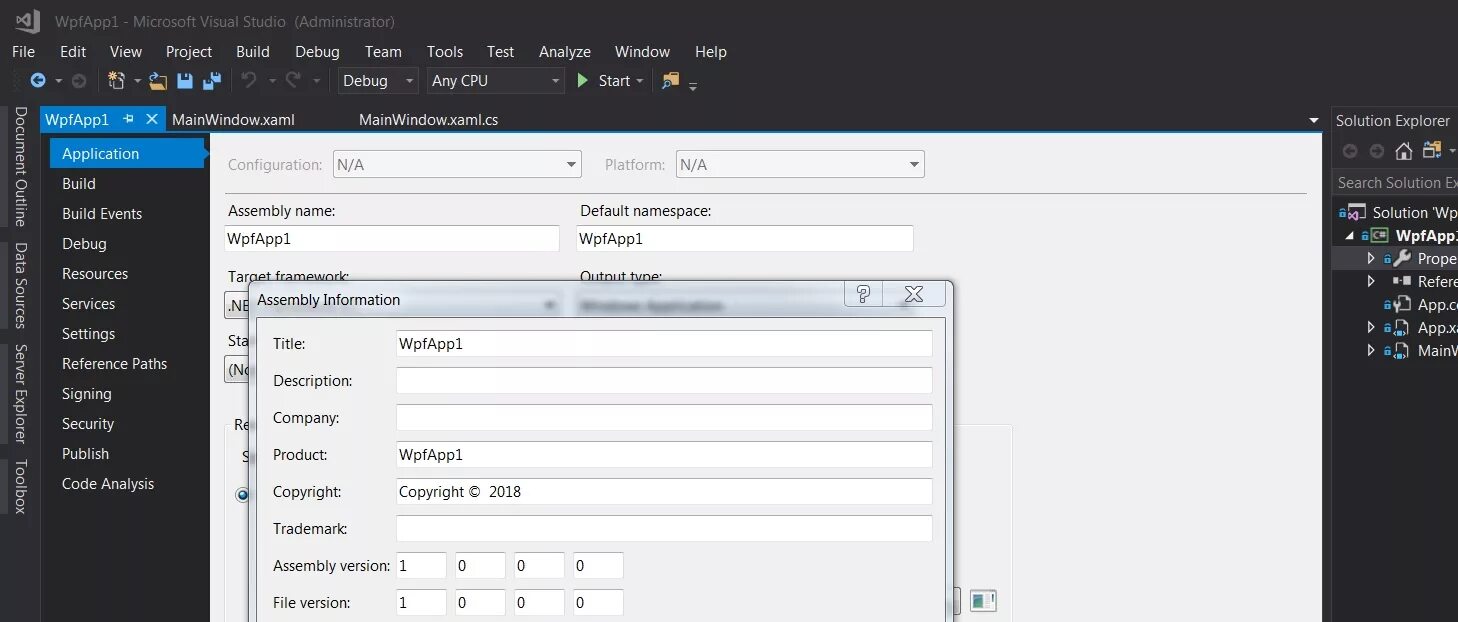Click the Company input field
This screenshot has width=1458, height=622.
pos(664,417)
